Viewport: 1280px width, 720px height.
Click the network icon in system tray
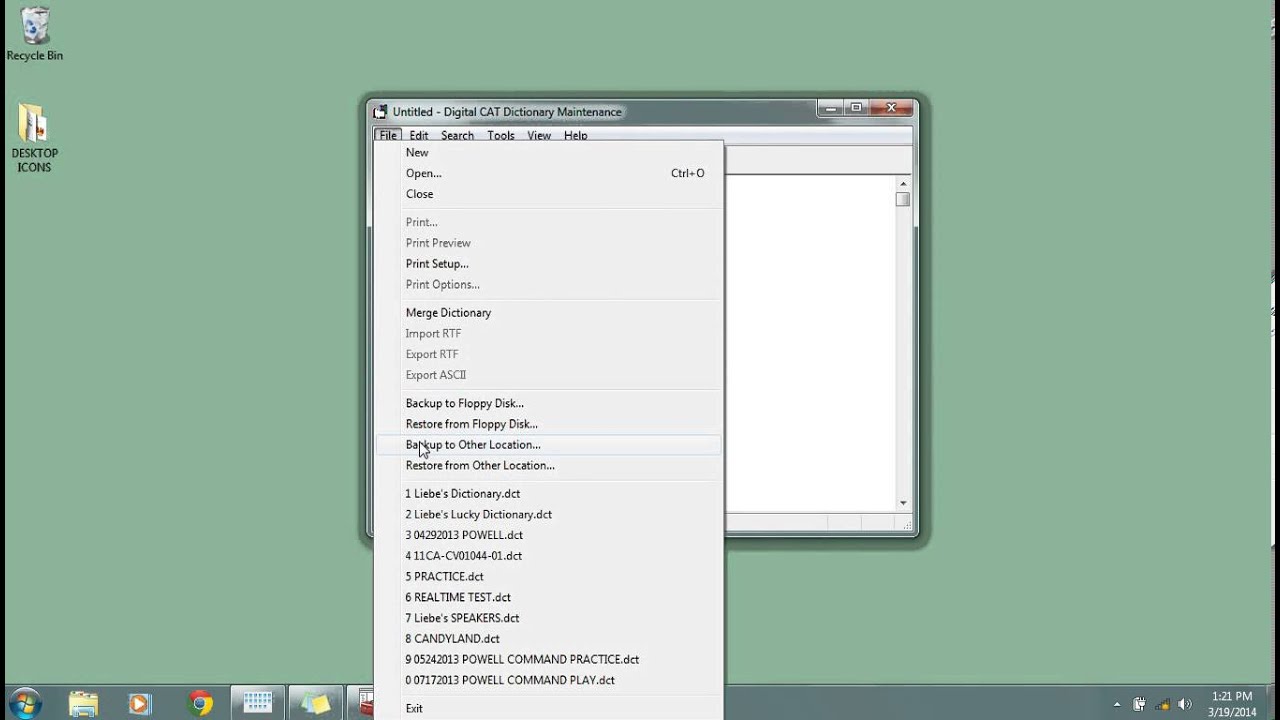pyautogui.click(x=1163, y=705)
